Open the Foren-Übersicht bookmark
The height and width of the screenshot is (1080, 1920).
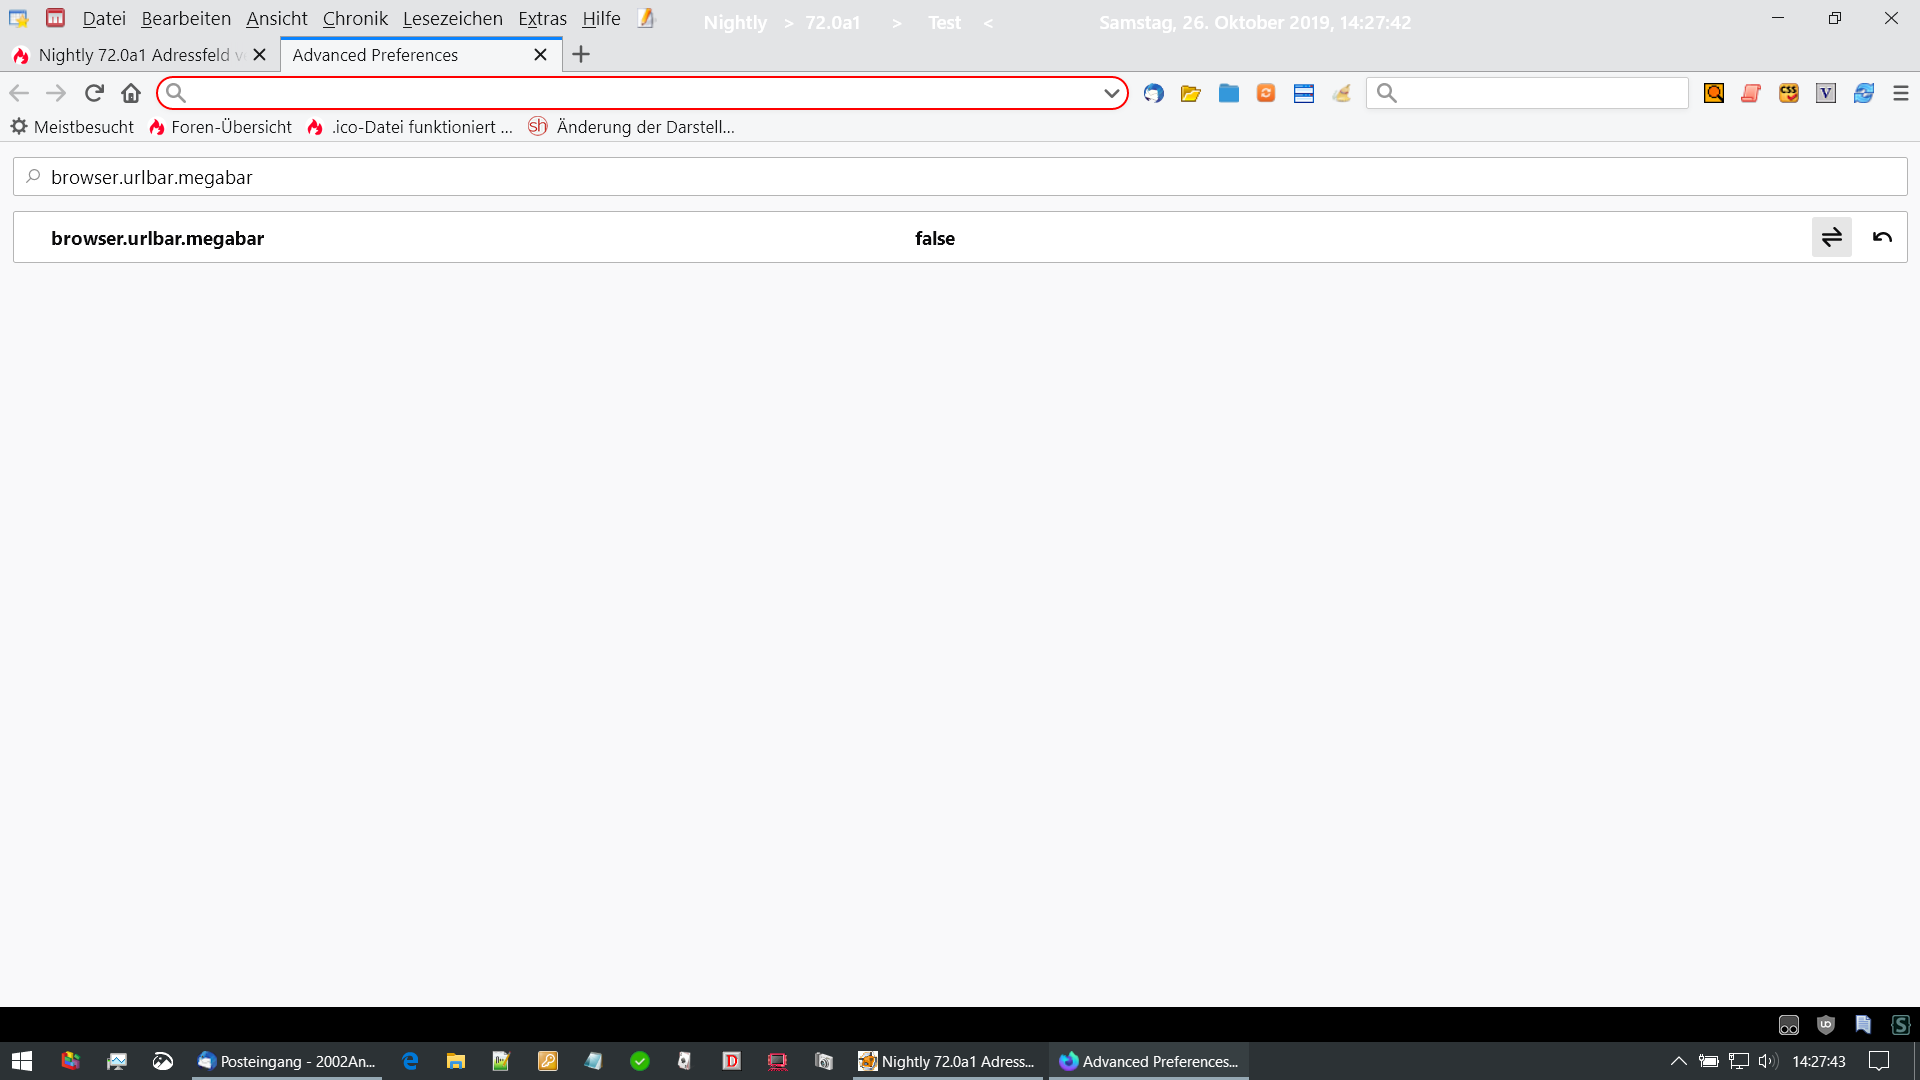click(x=221, y=127)
